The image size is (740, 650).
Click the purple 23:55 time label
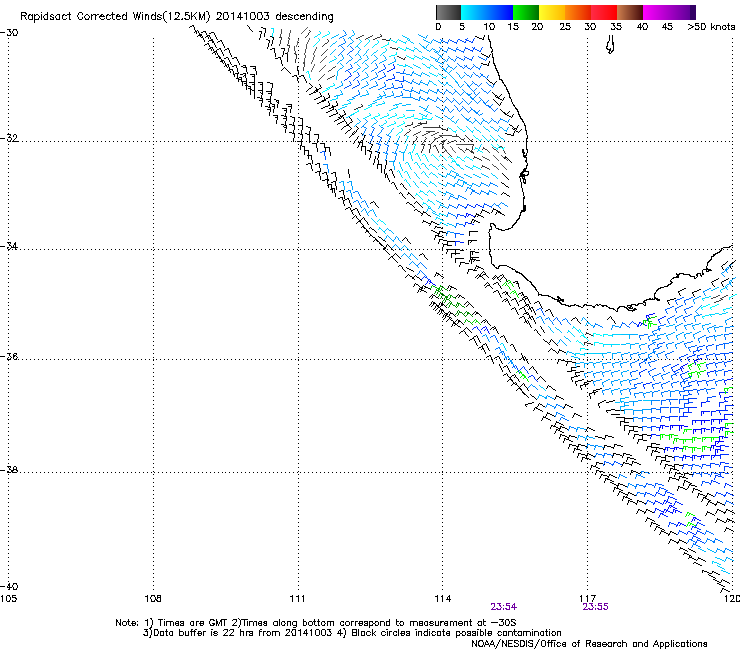(x=595, y=607)
